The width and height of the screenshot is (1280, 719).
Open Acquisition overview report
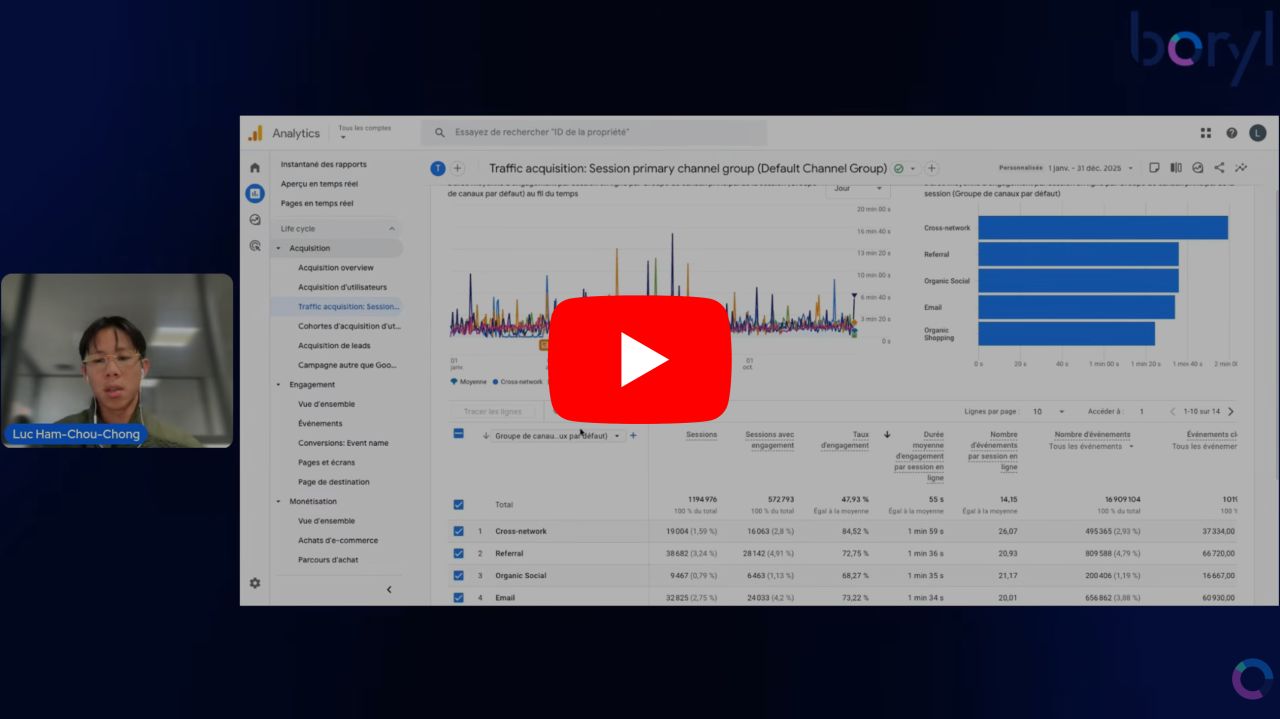pyautogui.click(x=336, y=268)
